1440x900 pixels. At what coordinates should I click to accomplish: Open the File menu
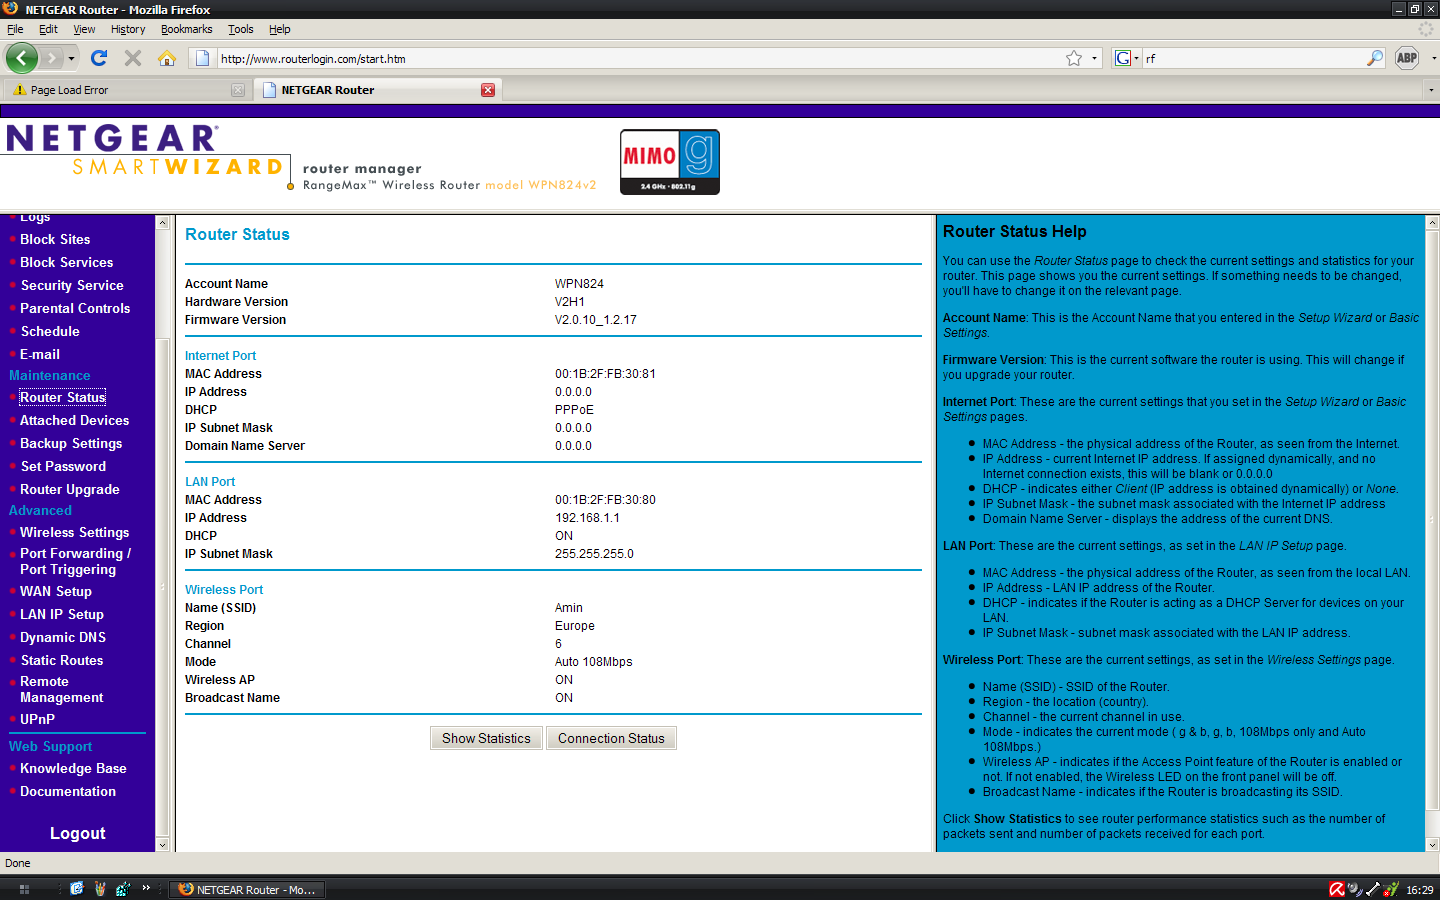click(15, 29)
